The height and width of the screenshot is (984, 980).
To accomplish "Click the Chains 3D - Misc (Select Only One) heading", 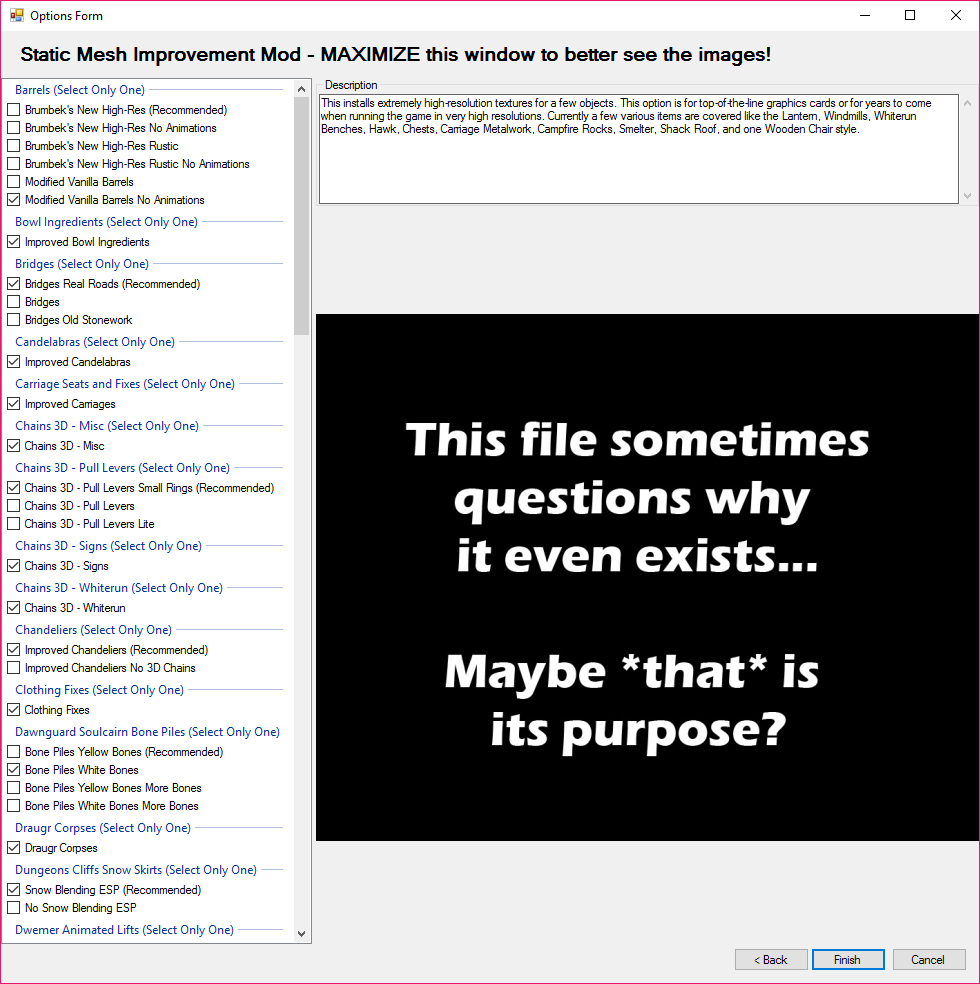I will pos(107,426).
